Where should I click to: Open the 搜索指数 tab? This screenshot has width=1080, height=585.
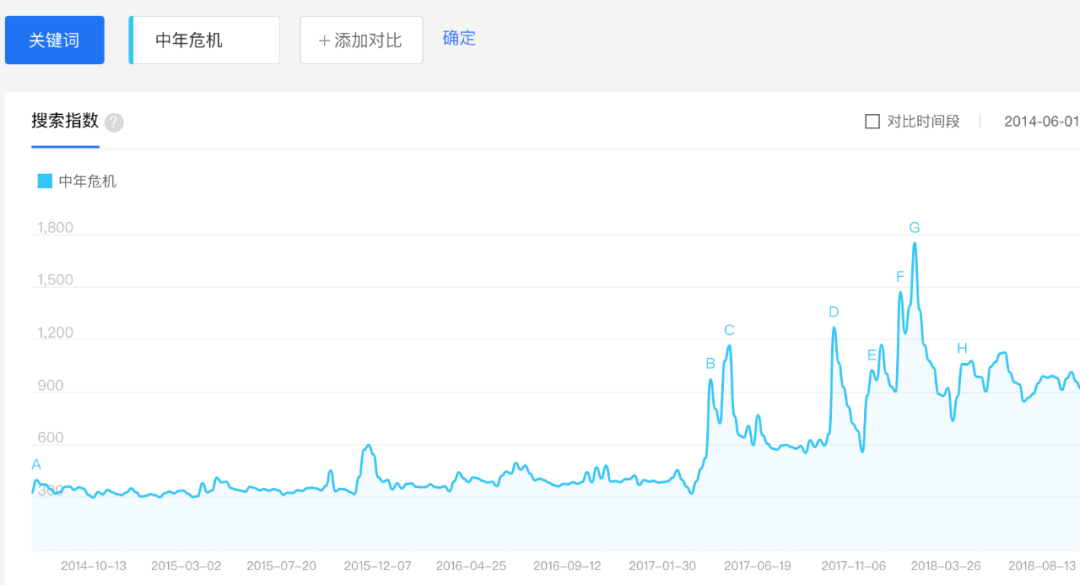point(65,121)
